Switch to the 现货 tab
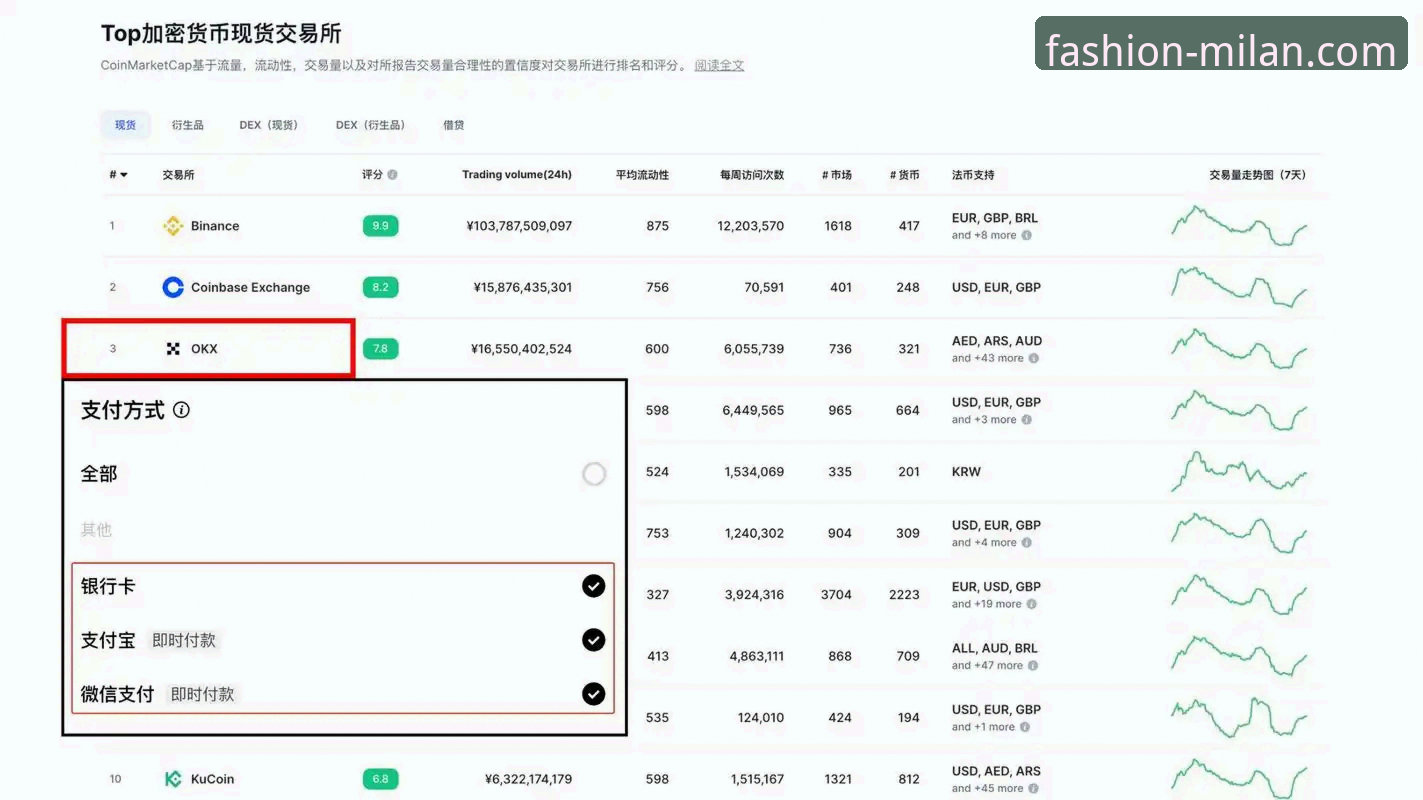 [x=125, y=125]
